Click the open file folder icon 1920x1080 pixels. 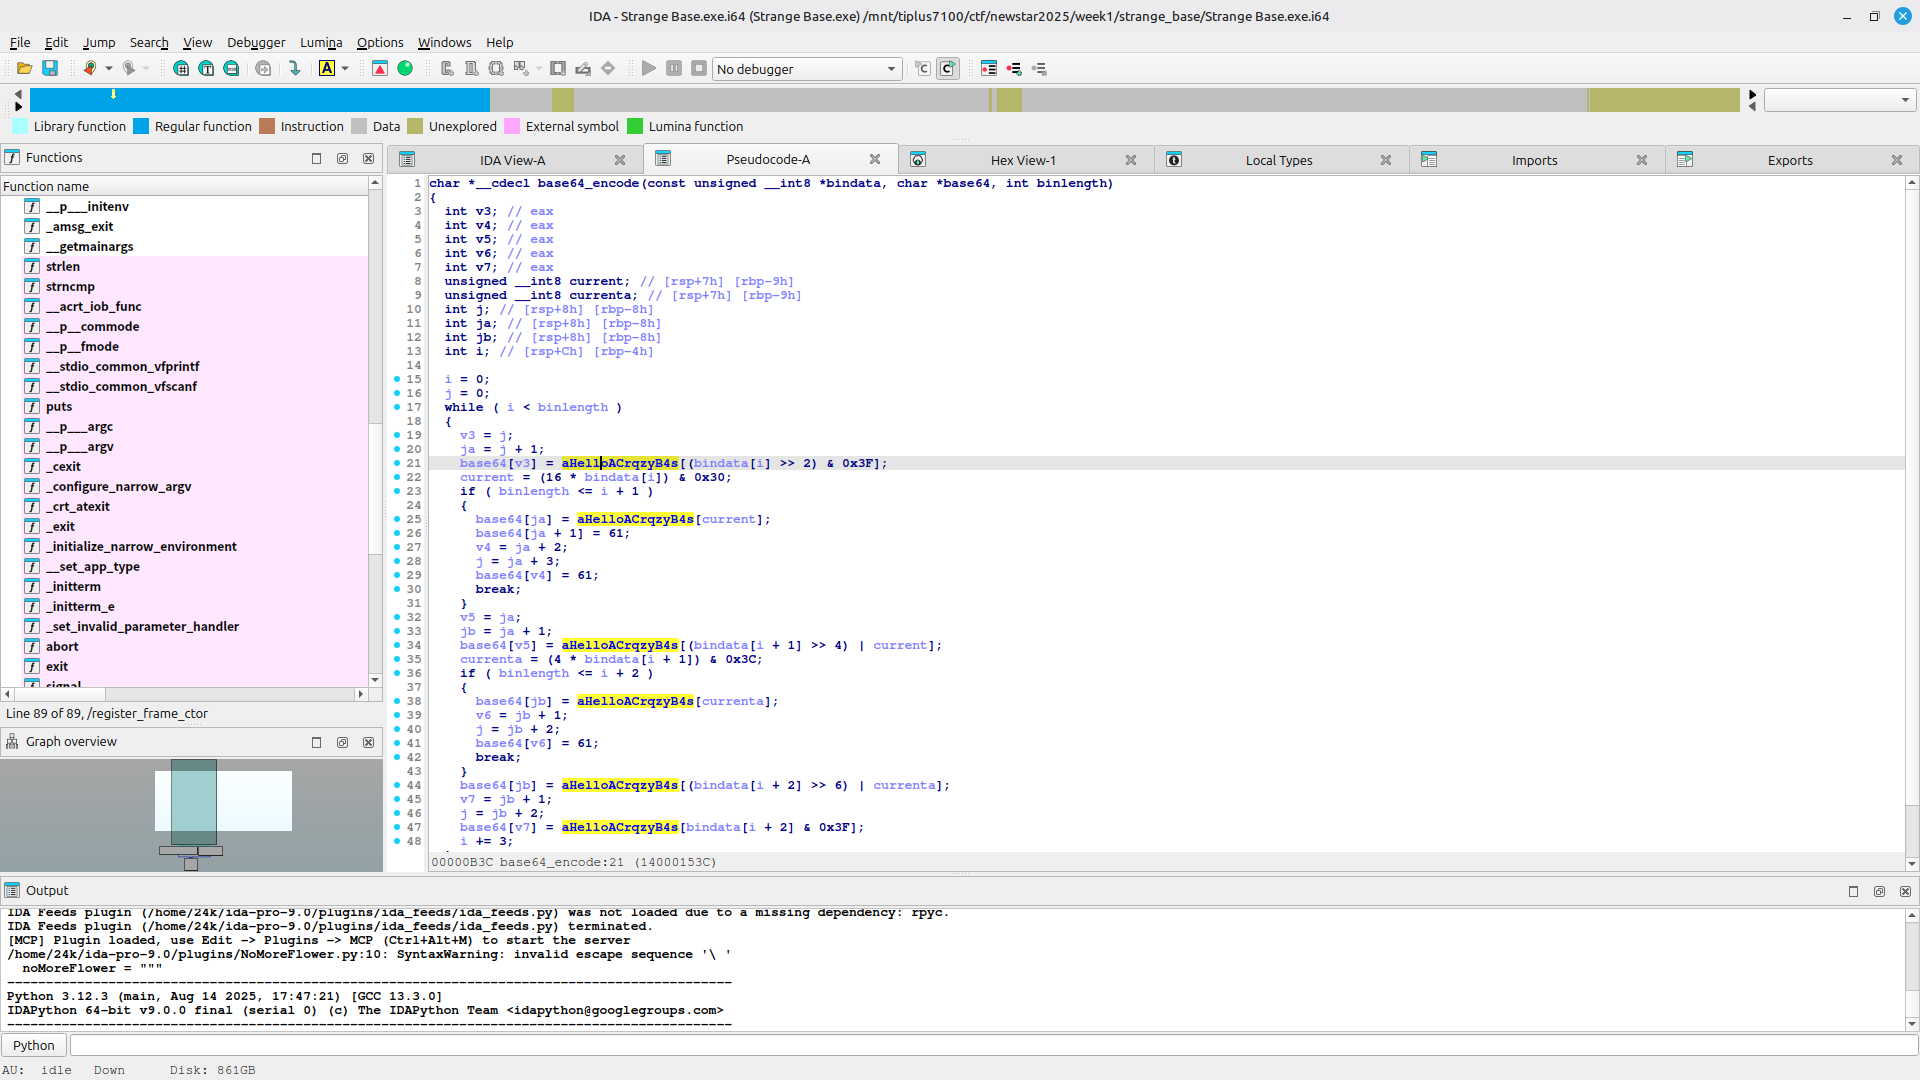[24, 68]
